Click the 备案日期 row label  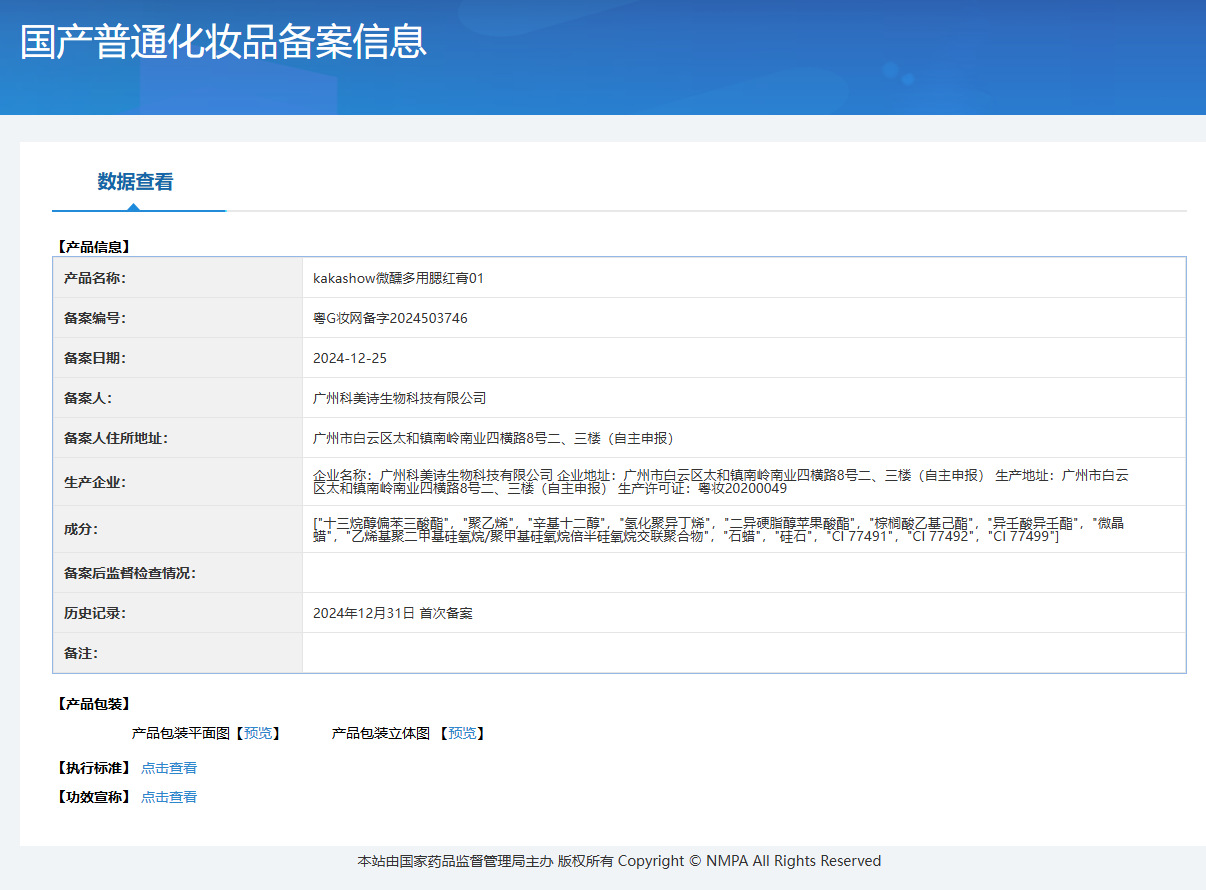click(x=95, y=358)
